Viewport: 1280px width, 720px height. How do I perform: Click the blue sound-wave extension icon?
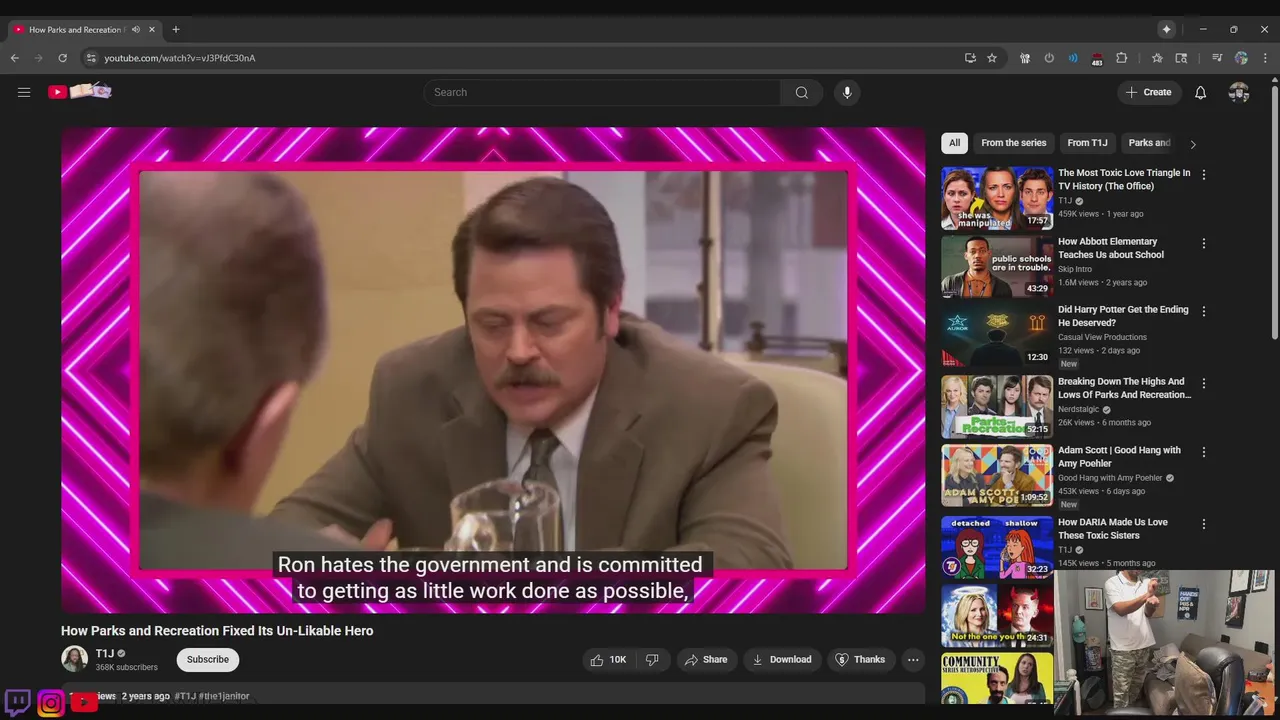(1073, 58)
